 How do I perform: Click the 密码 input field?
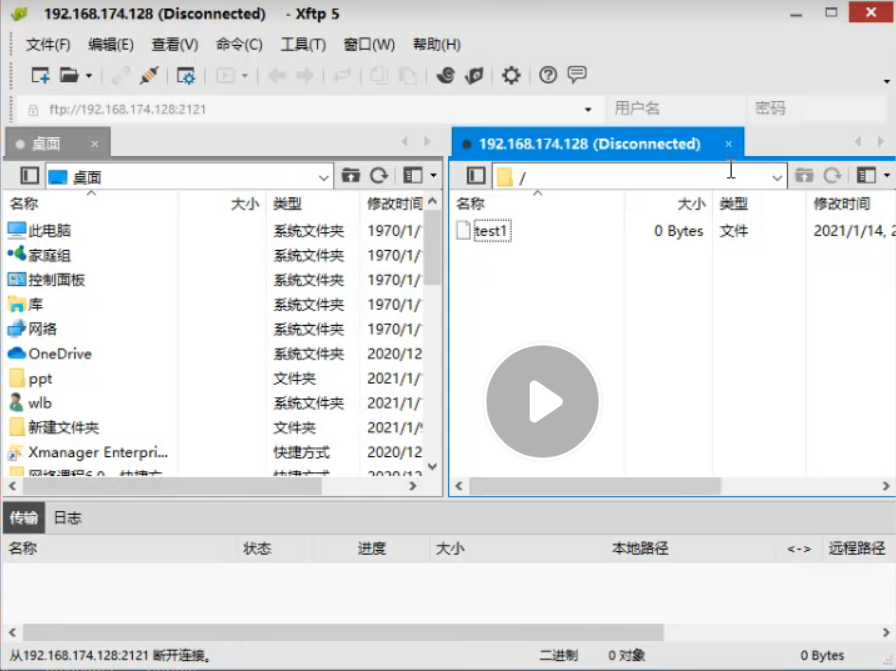819,109
